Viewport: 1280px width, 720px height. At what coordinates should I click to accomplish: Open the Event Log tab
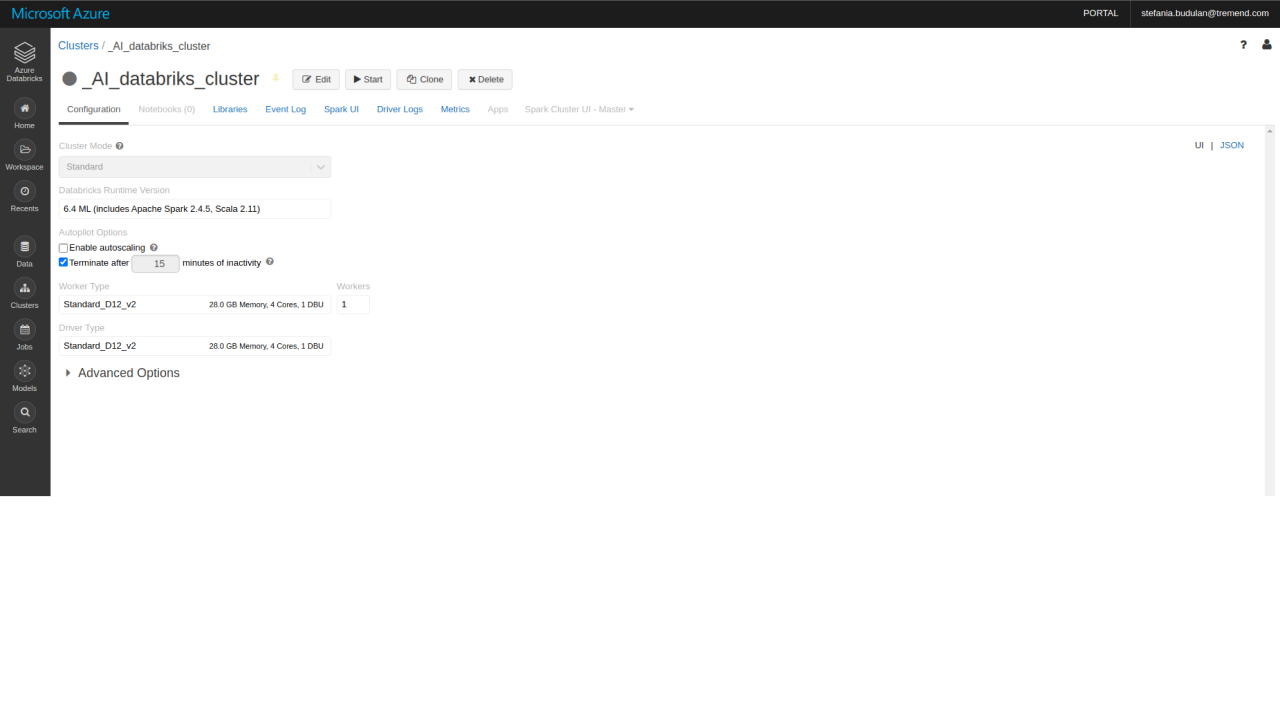(285, 109)
